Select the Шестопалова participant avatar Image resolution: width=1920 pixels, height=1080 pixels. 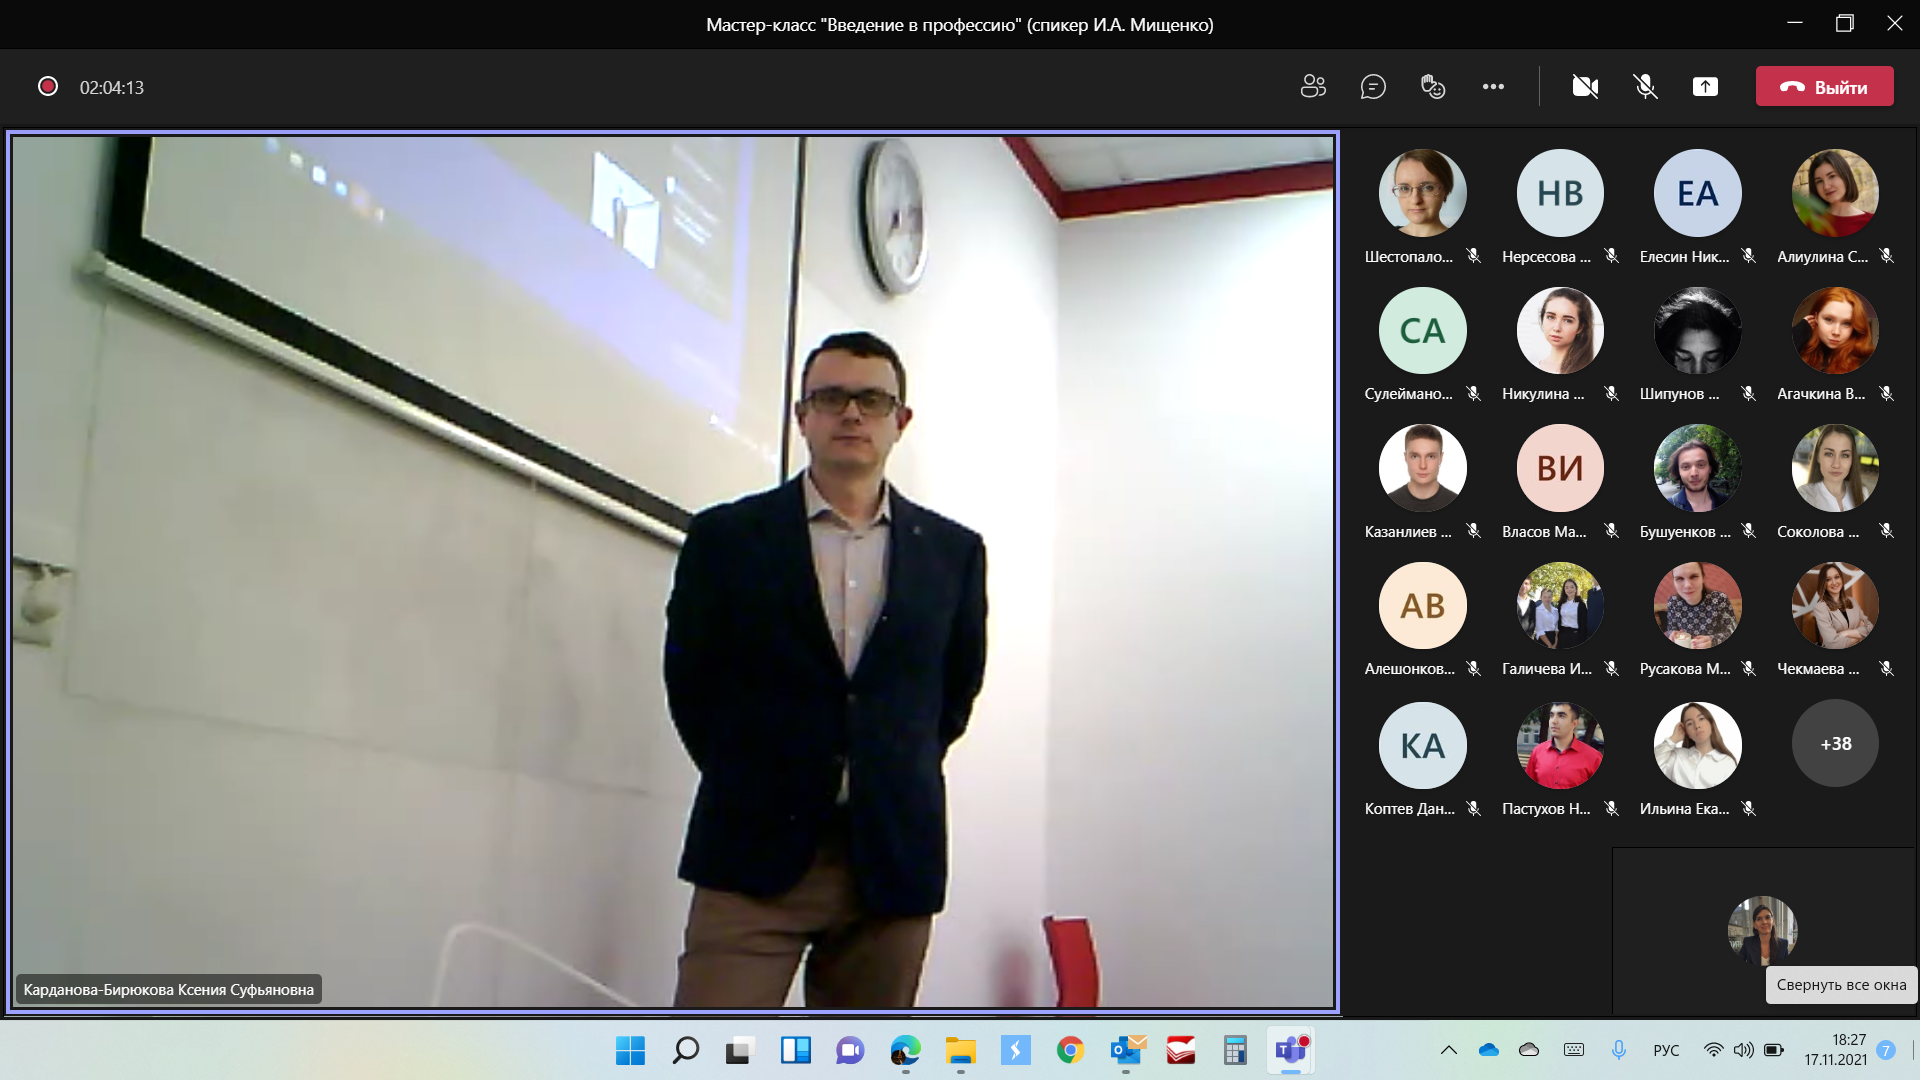[x=1422, y=193]
